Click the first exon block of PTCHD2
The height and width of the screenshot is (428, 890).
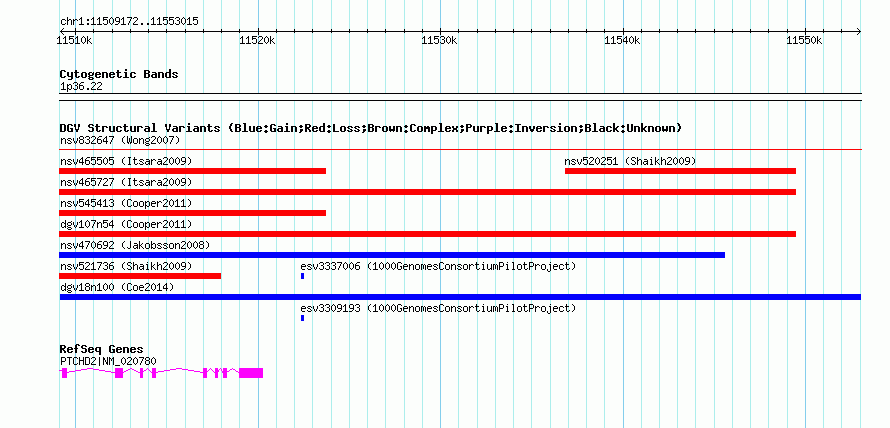coord(64,373)
